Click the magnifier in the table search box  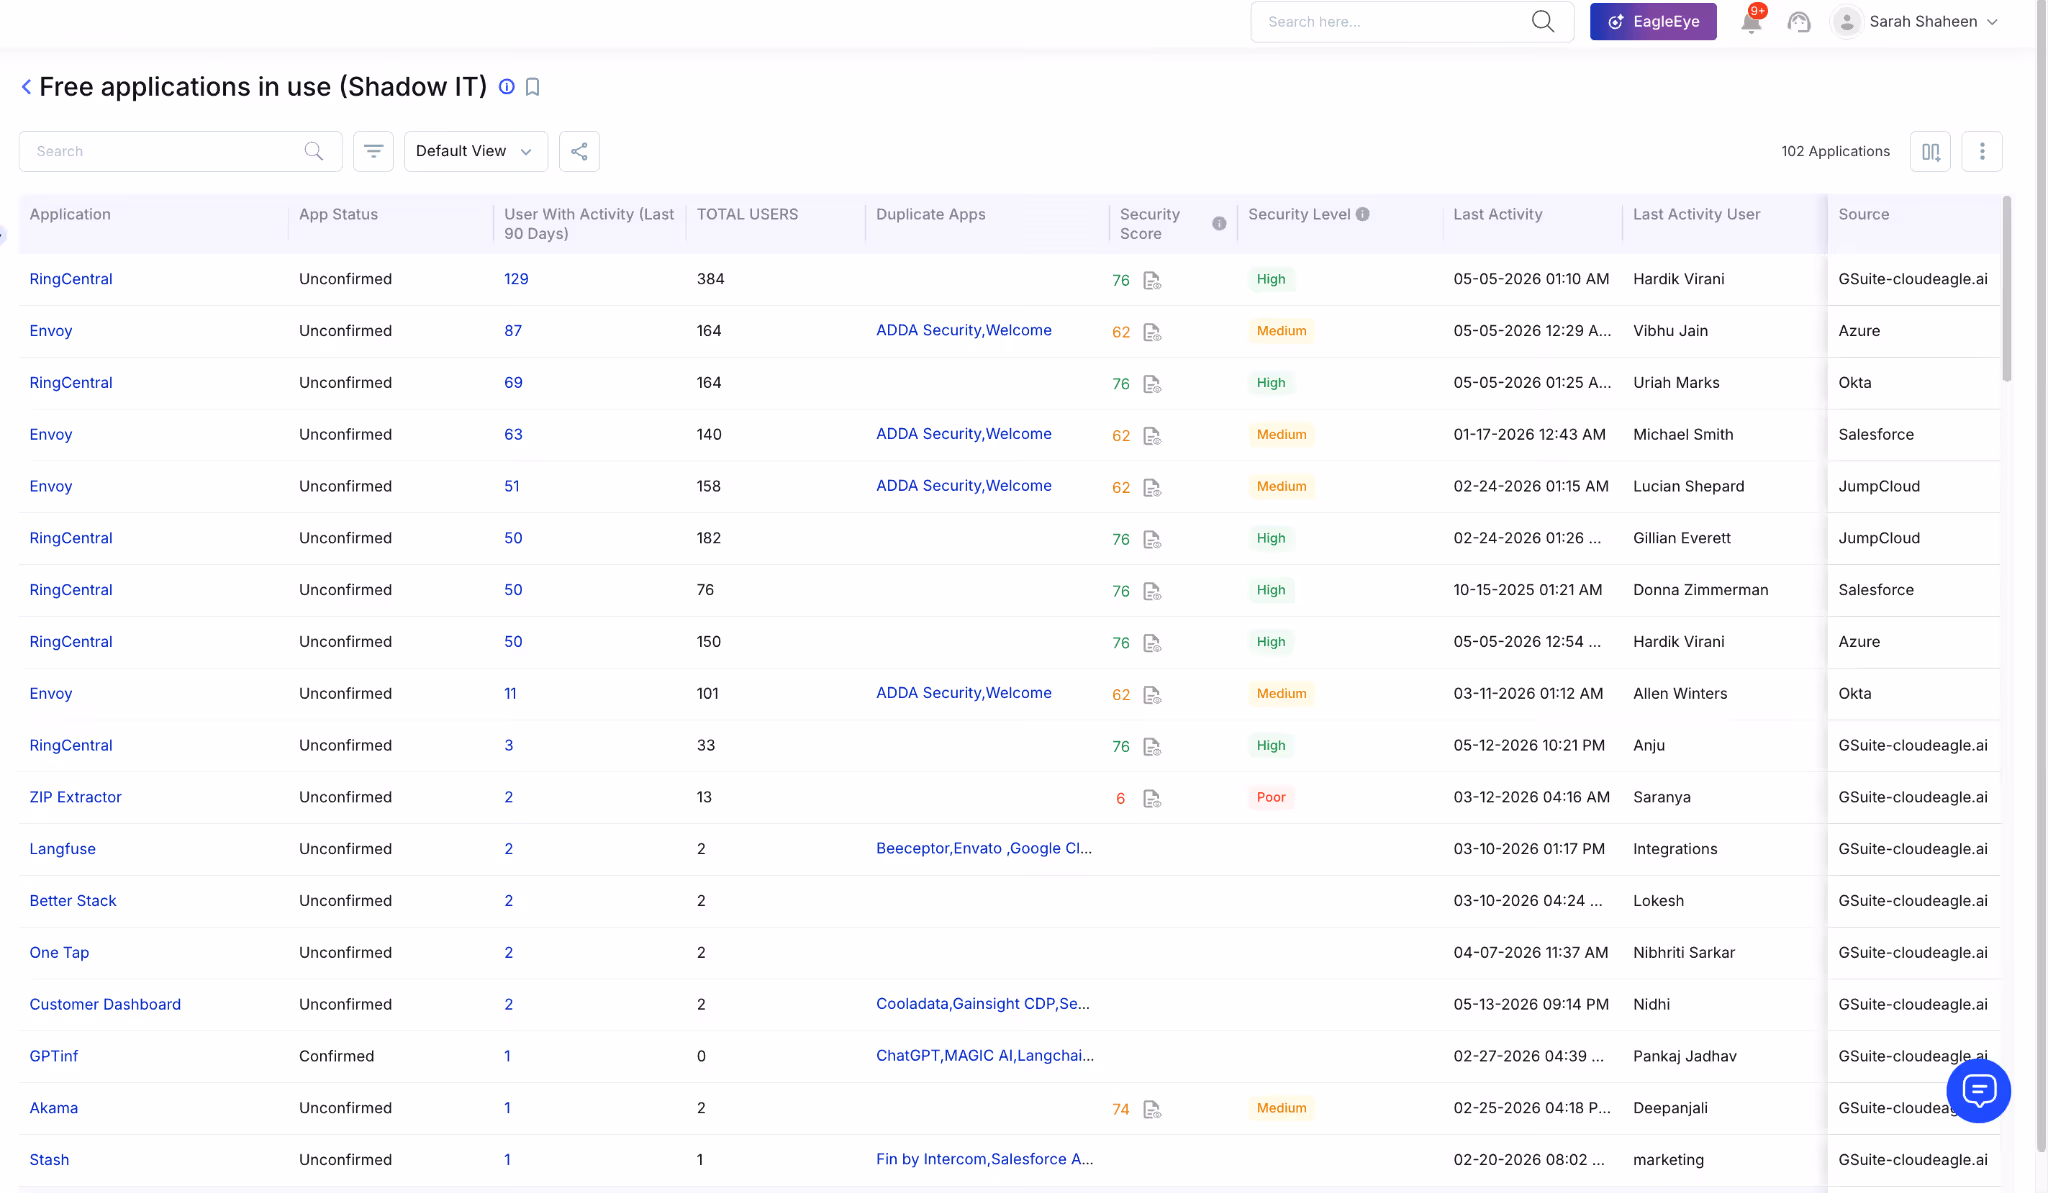314,151
